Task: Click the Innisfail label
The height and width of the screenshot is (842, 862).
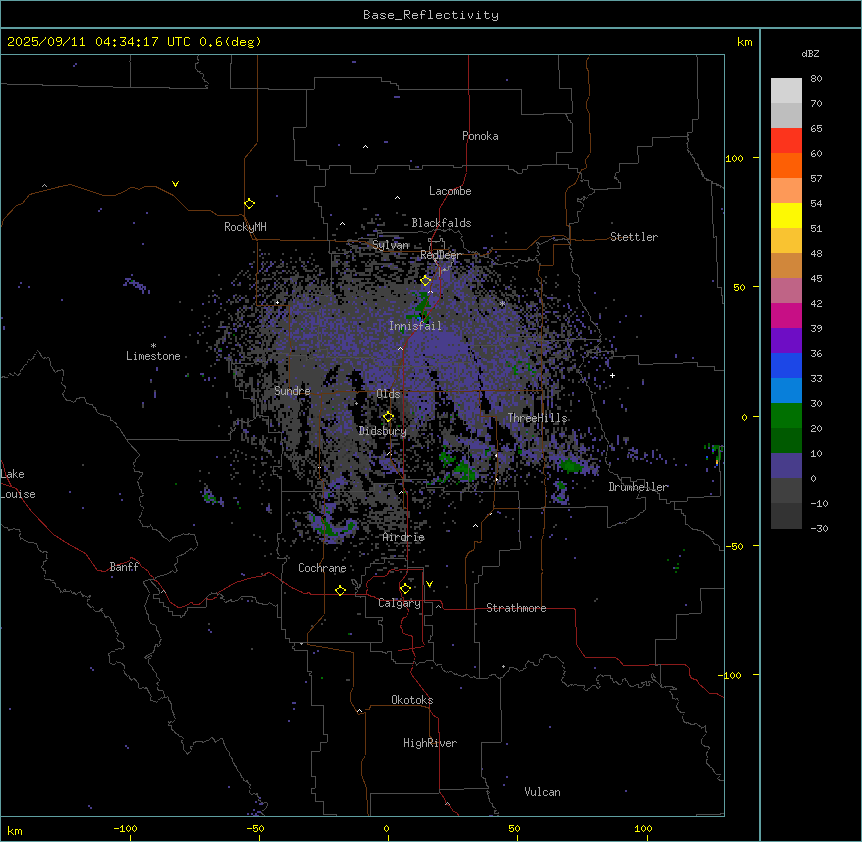Action: (415, 326)
